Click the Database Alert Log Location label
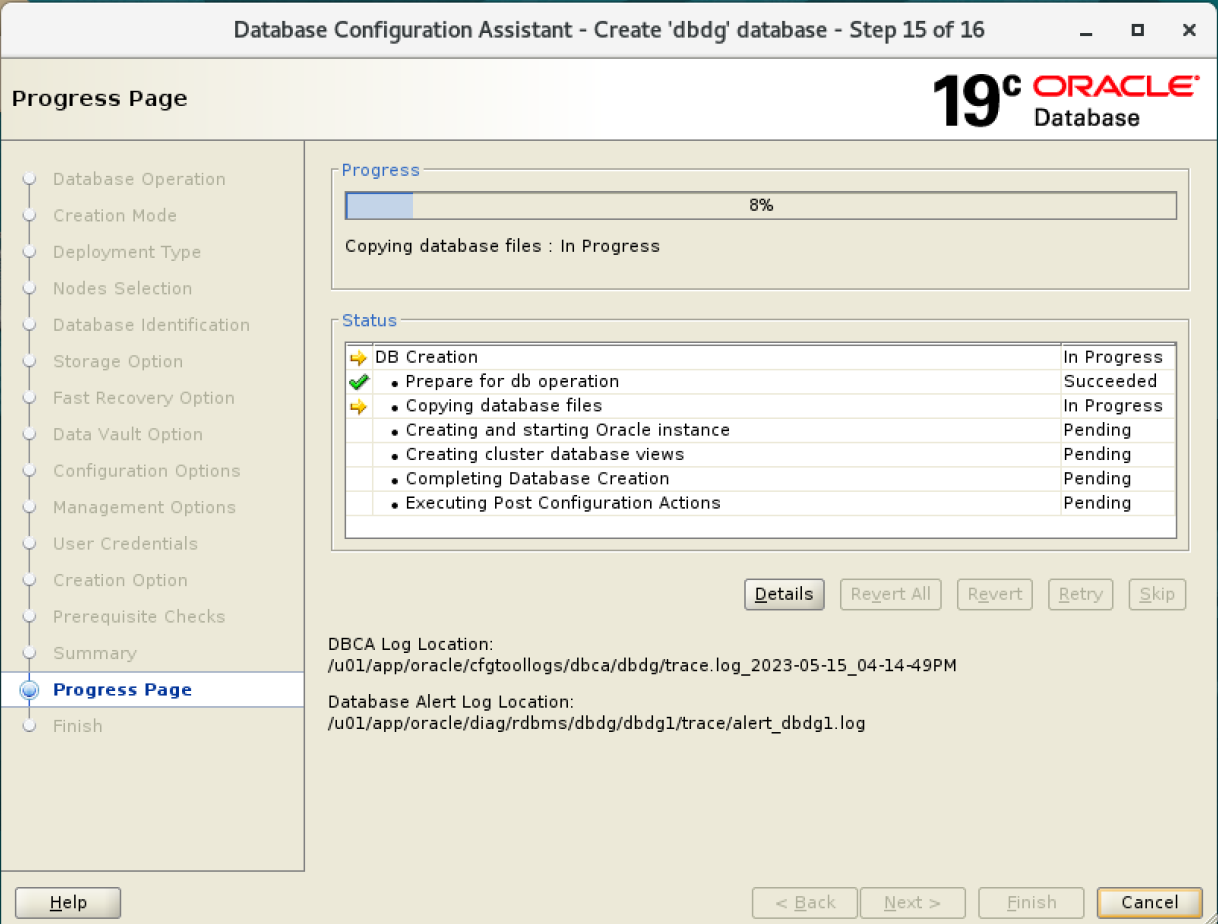Image resolution: width=1218 pixels, height=924 pixels. click(451, 702)
